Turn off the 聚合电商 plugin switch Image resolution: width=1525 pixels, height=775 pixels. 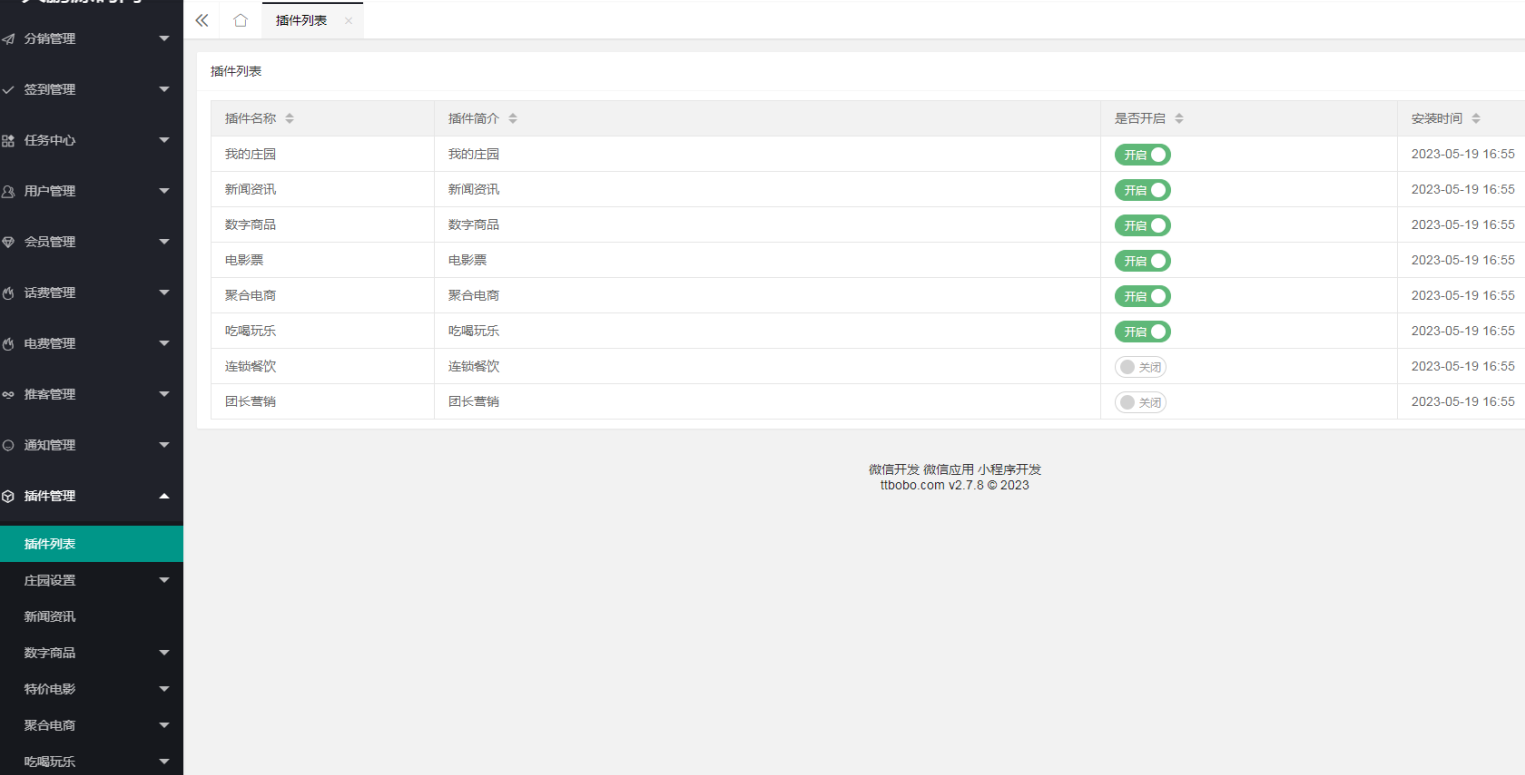(1143, 296)
